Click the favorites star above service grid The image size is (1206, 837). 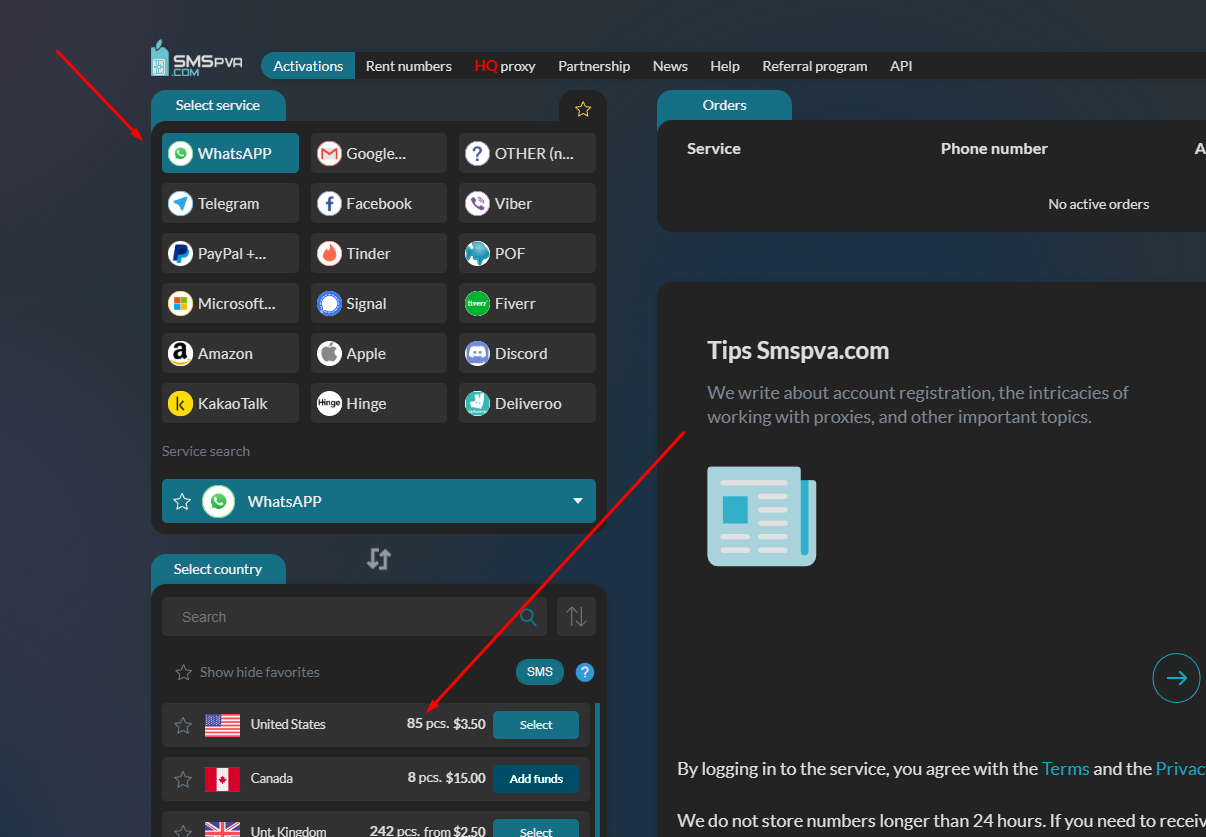583,109
